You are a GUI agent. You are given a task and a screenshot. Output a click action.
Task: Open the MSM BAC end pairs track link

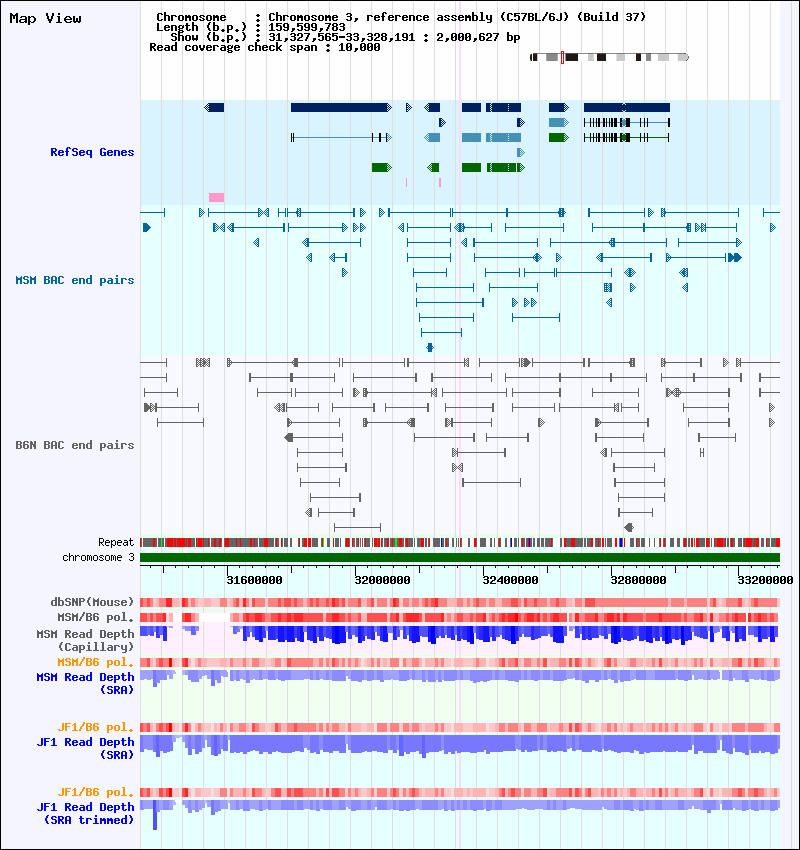point(75,280)
